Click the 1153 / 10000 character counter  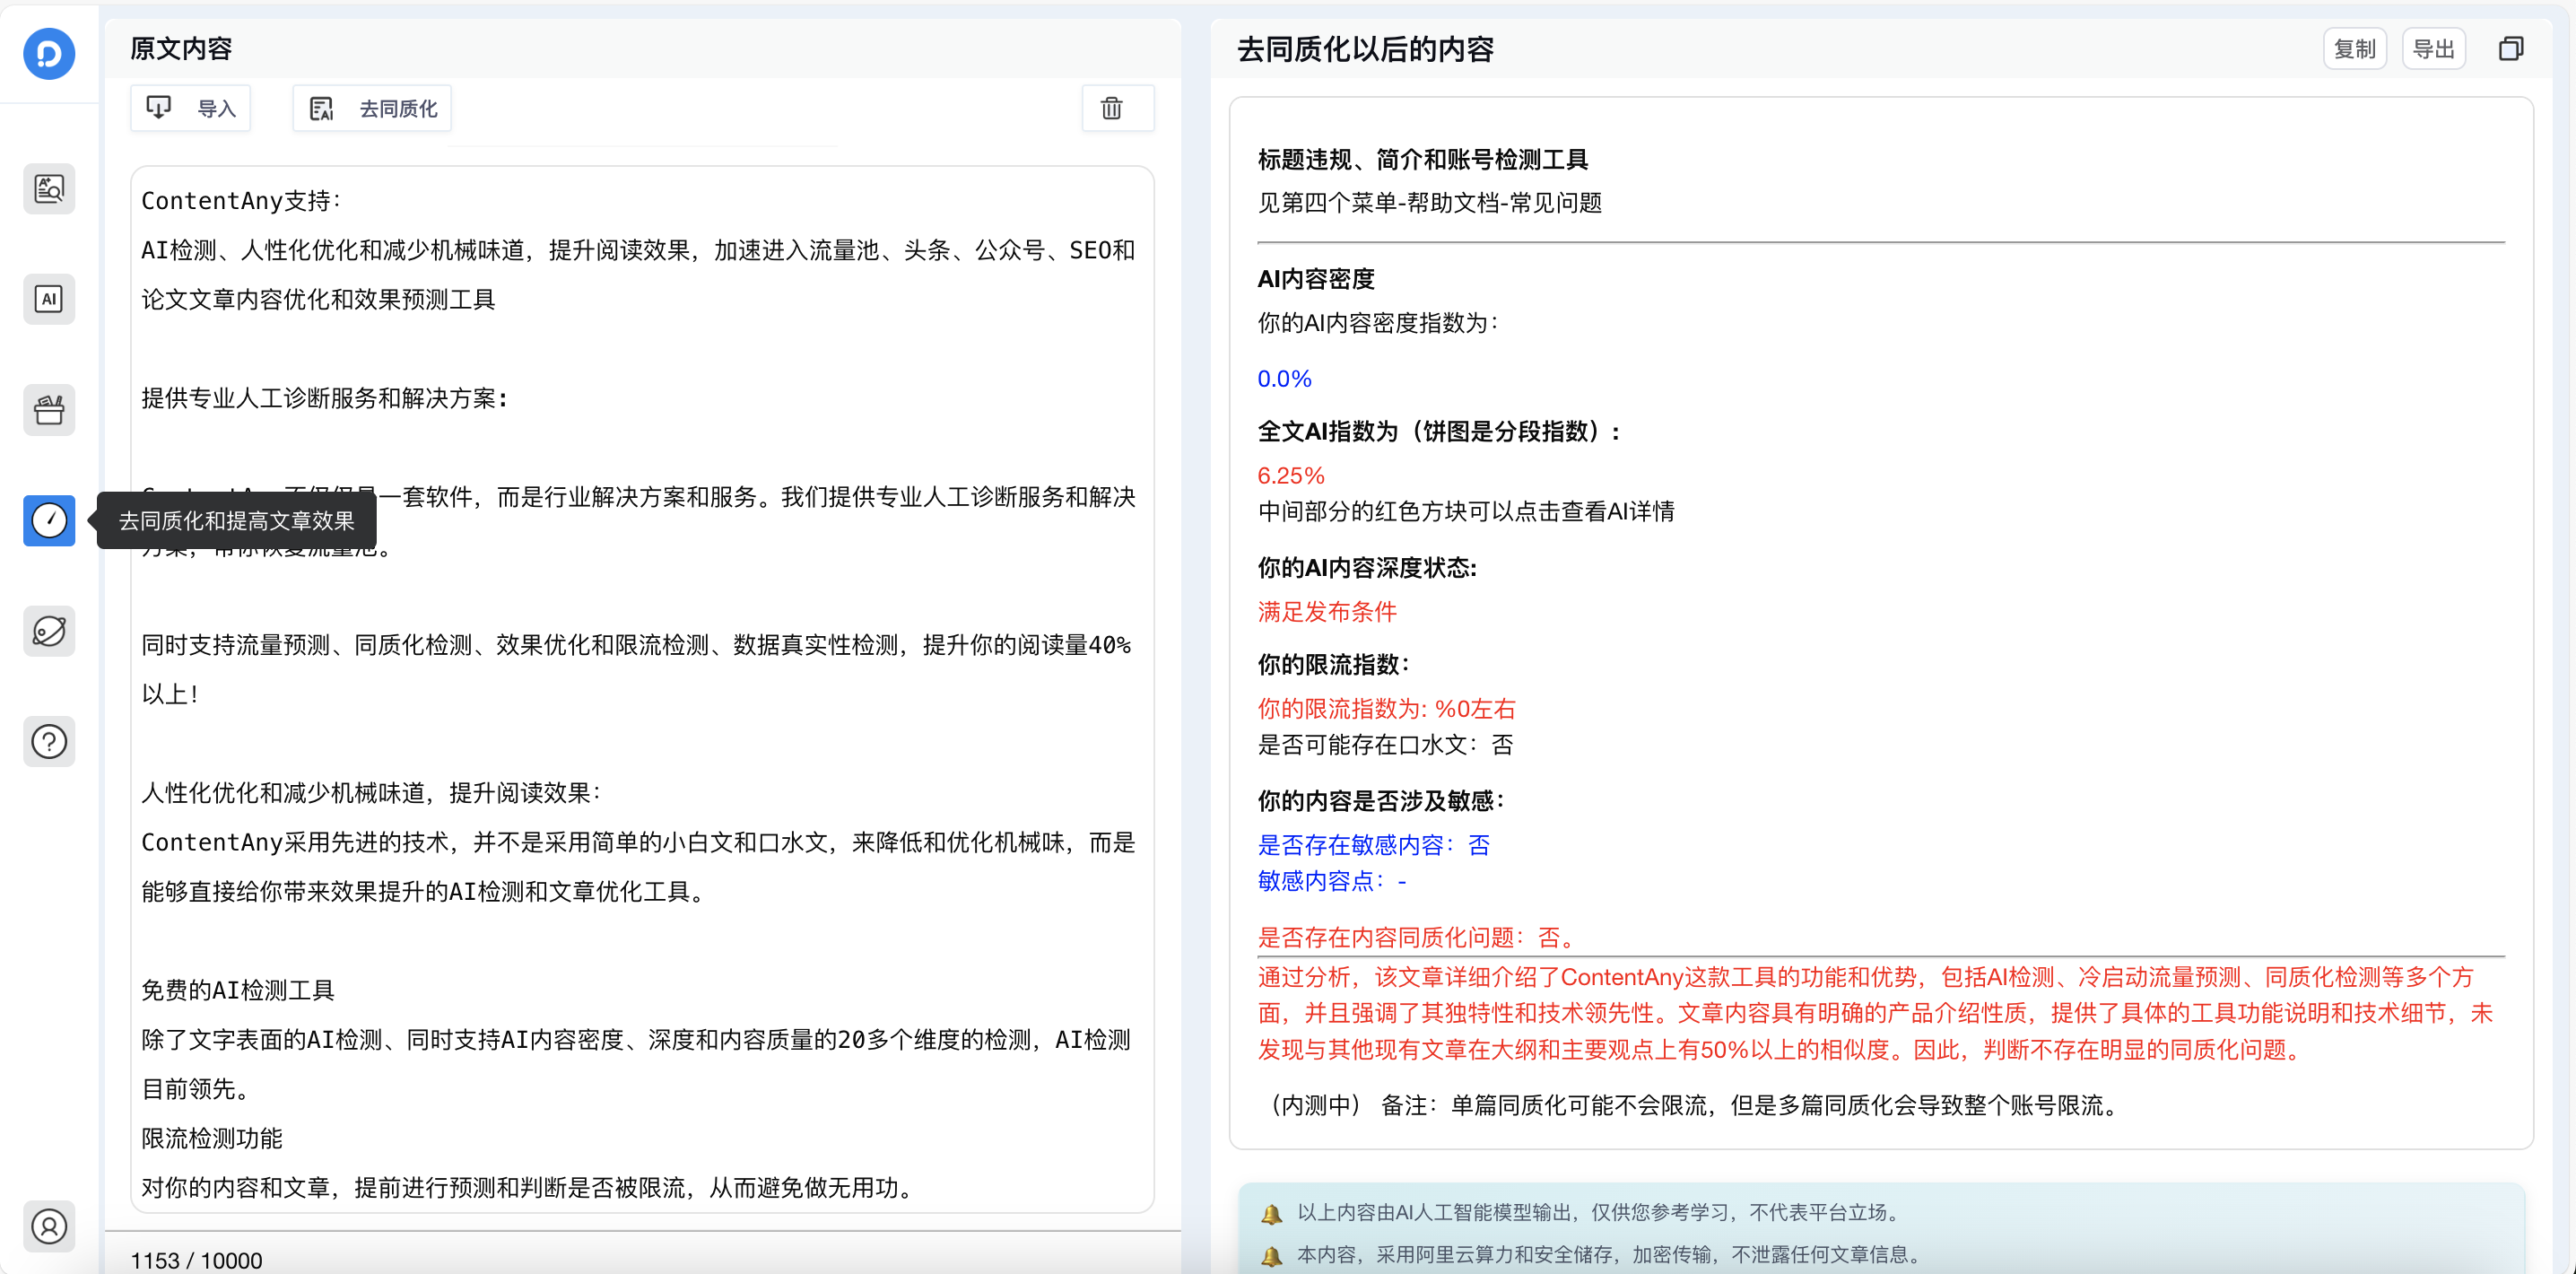[x=196, y=1259]
